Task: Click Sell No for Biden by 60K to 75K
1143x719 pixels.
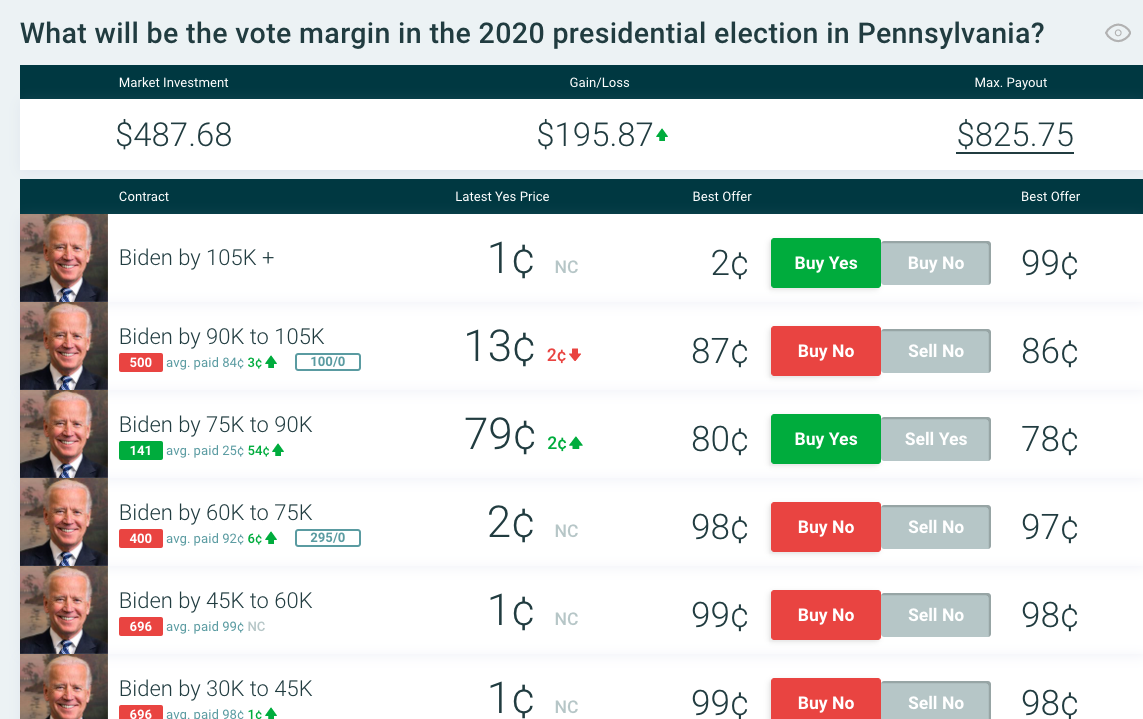Action: 936,527
